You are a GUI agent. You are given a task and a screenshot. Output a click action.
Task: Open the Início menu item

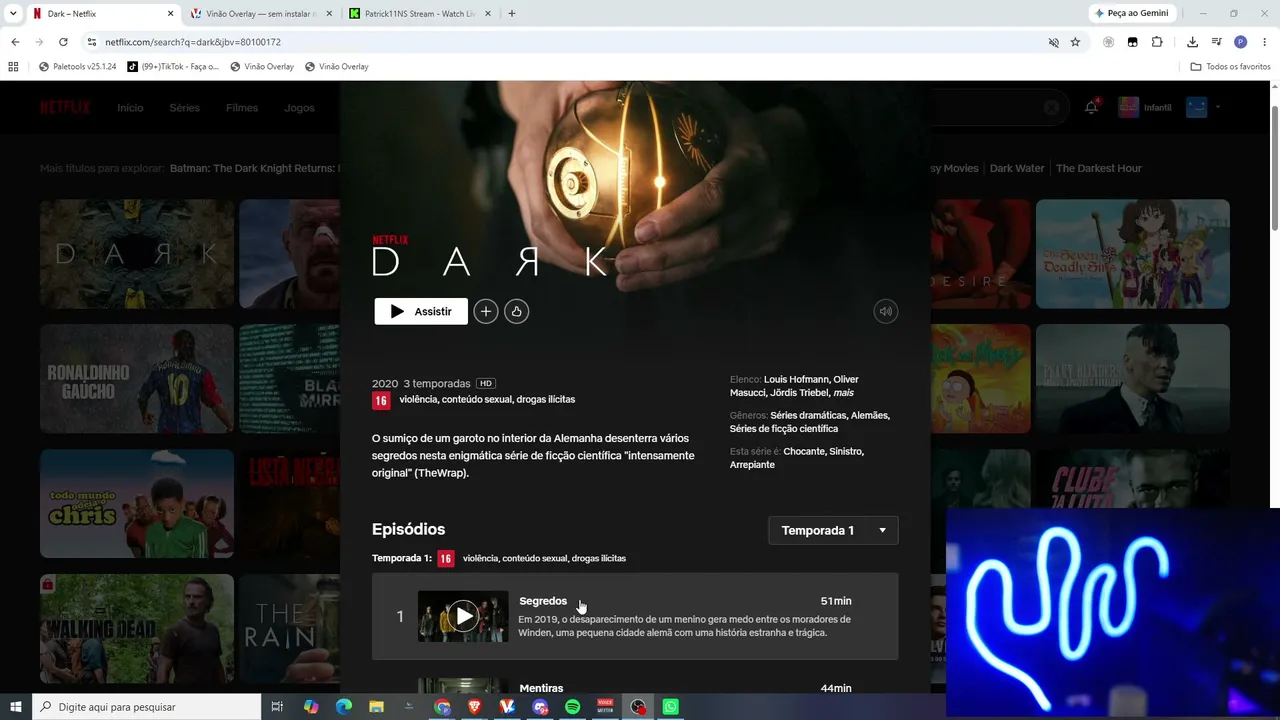click(x=130, y=107)
